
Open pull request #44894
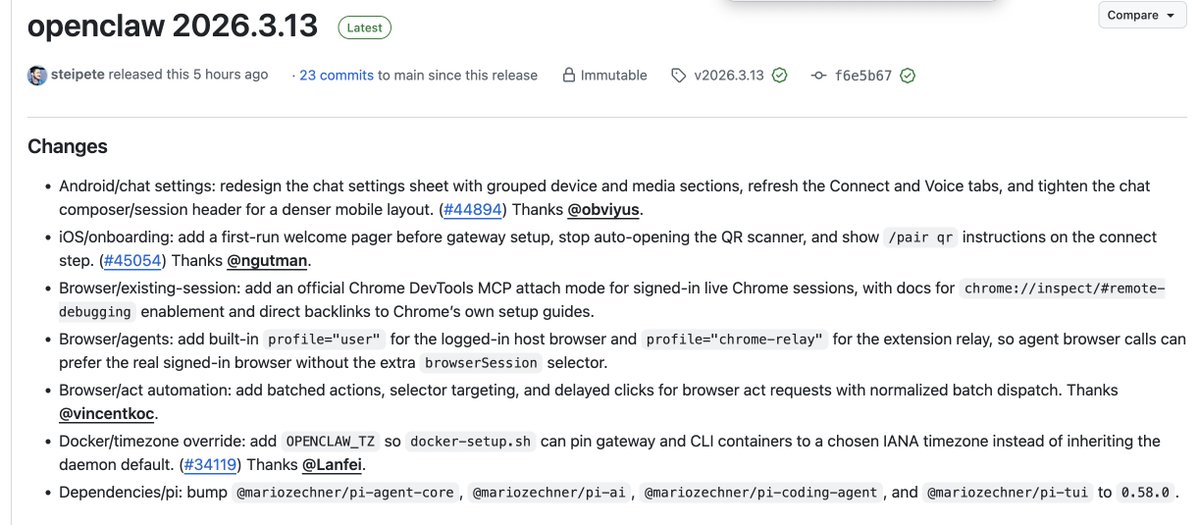coord(475,210)
